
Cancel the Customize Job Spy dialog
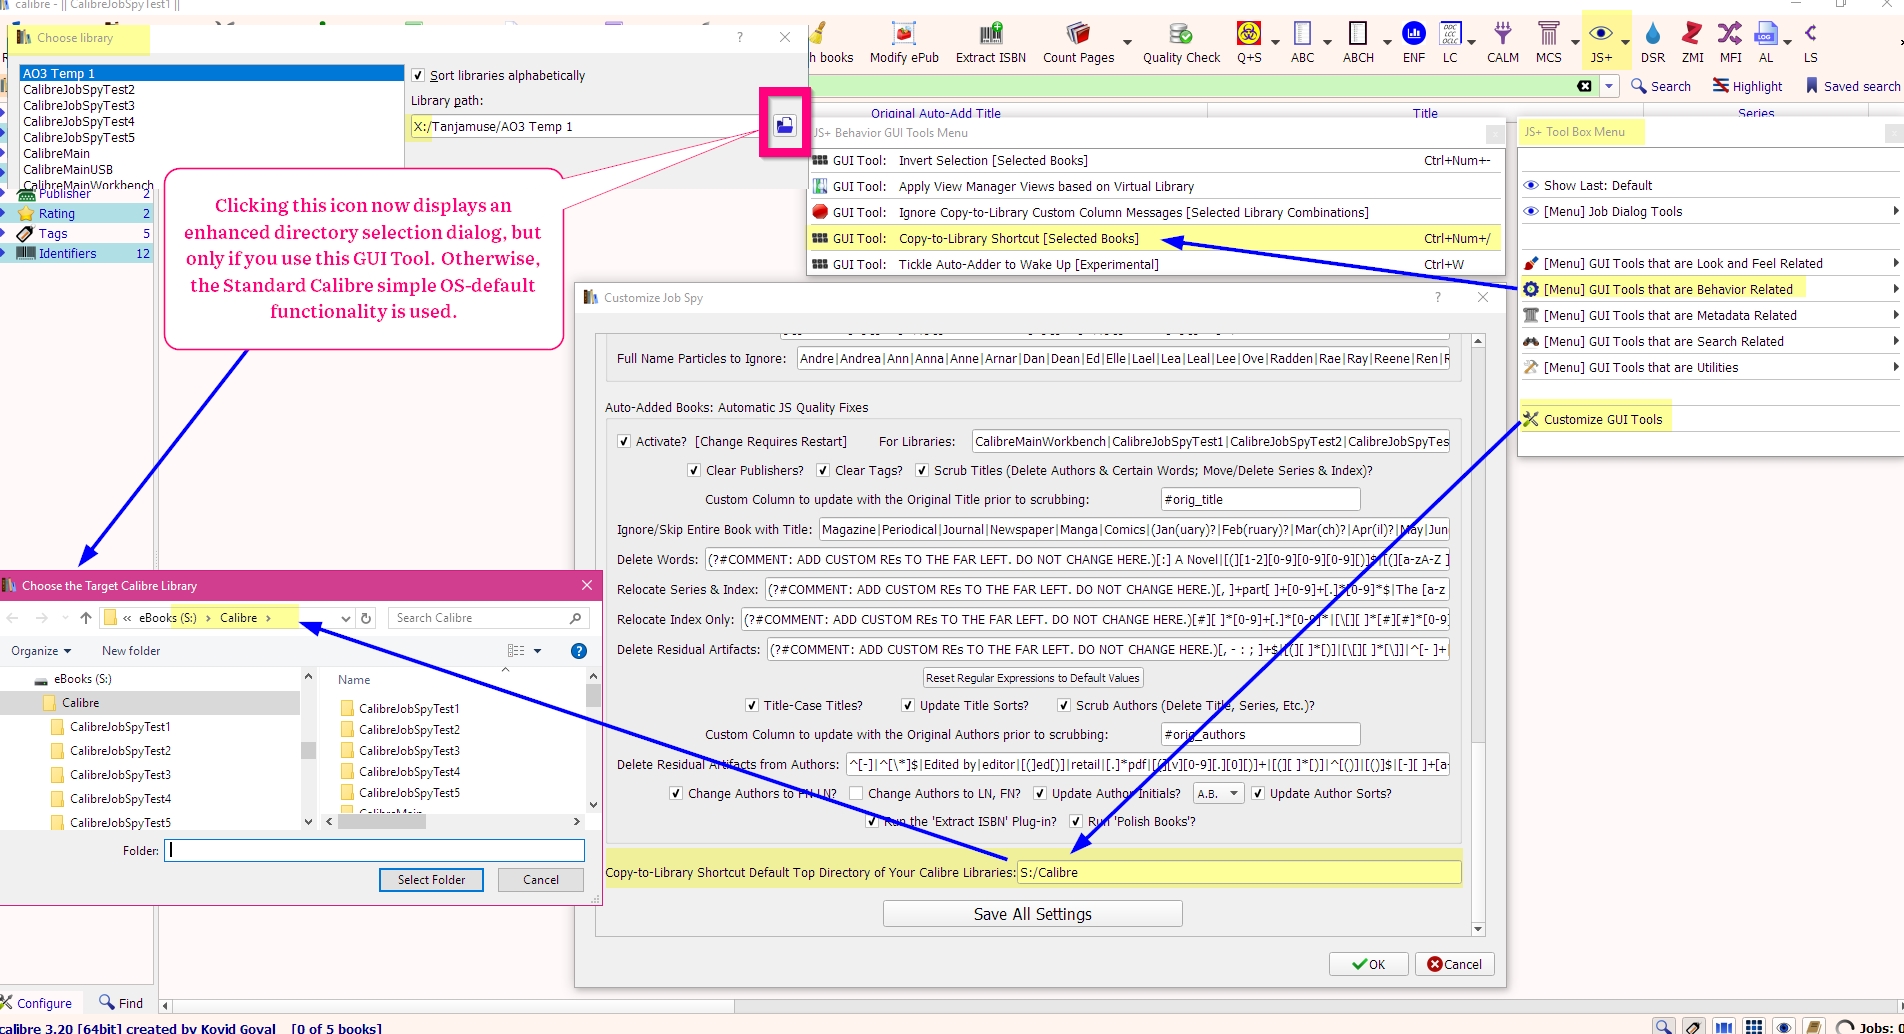(1455, 964)
